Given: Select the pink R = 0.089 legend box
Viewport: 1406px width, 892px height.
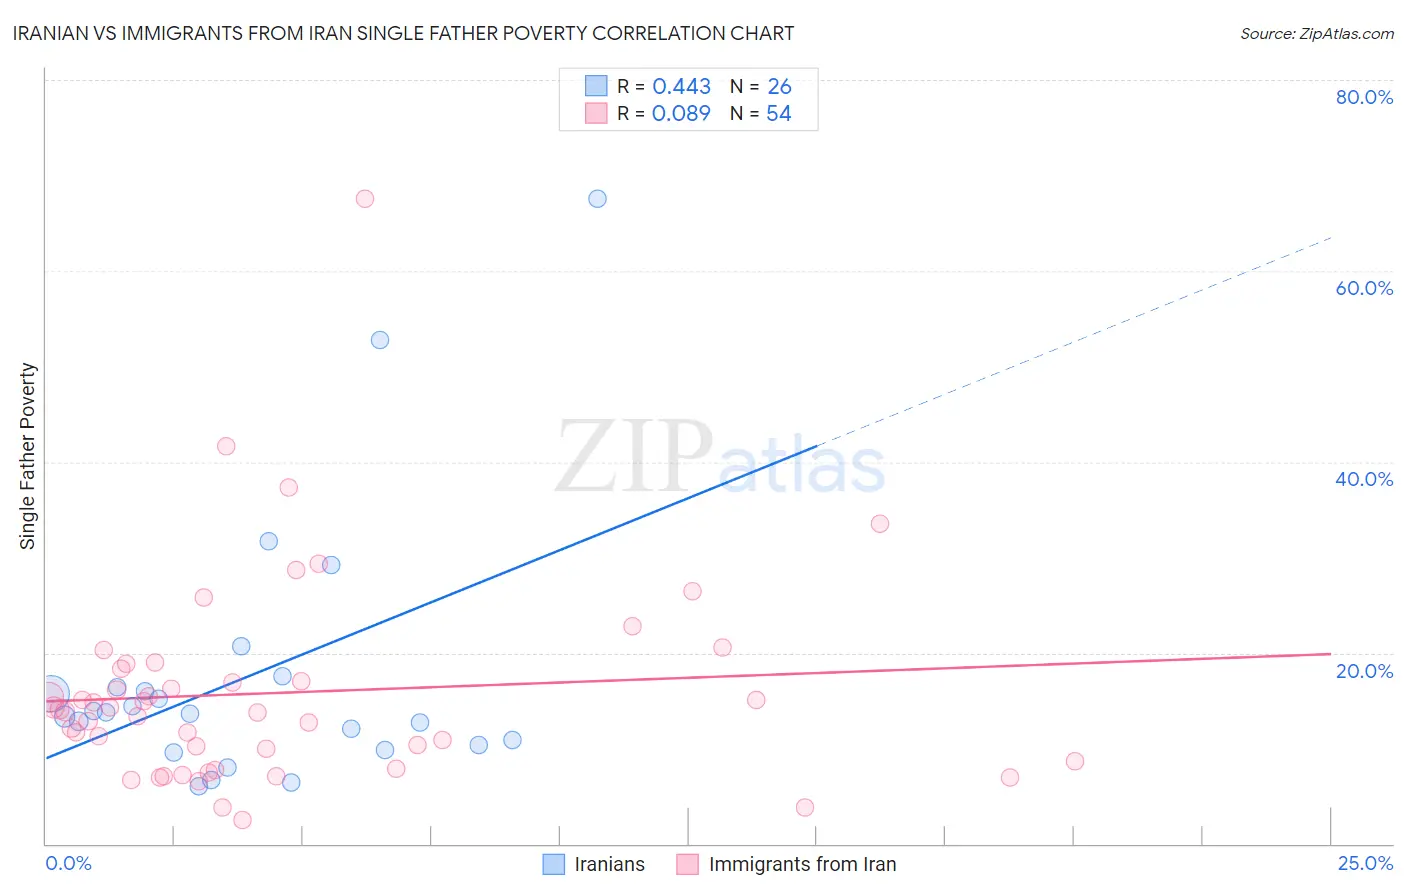Looking at the screenshot, I should click(x=596, y=113).
